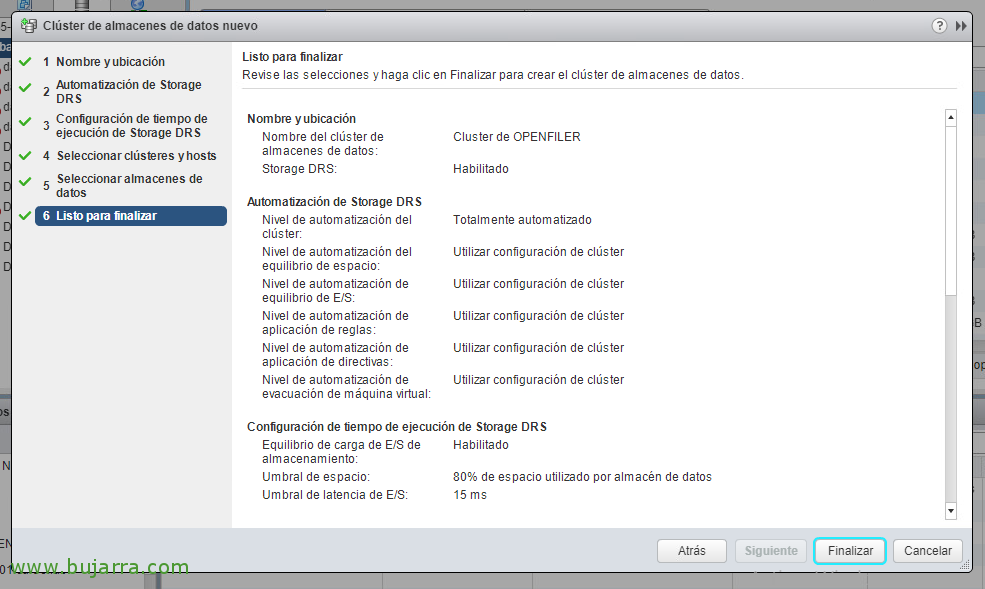Click green checkmark beside Seleccionar clústeres y hosts
The image size is (985, 589).
(25, 156)
